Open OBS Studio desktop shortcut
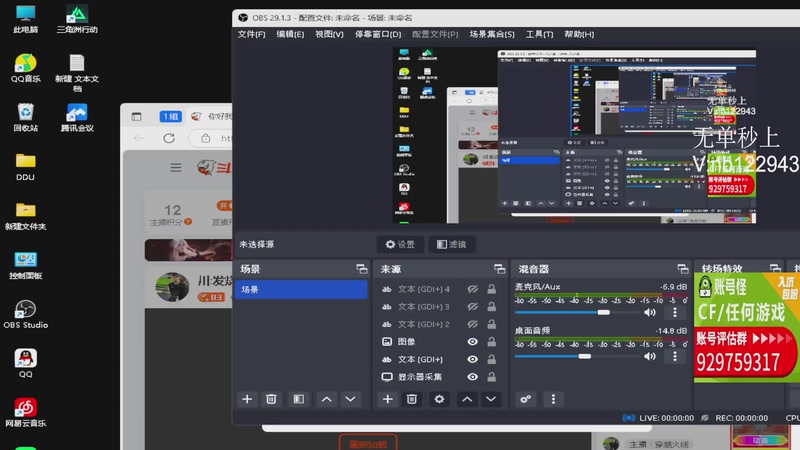Viewport: 800px width, 450px height. pyautogui.click(x=26, y=314)
